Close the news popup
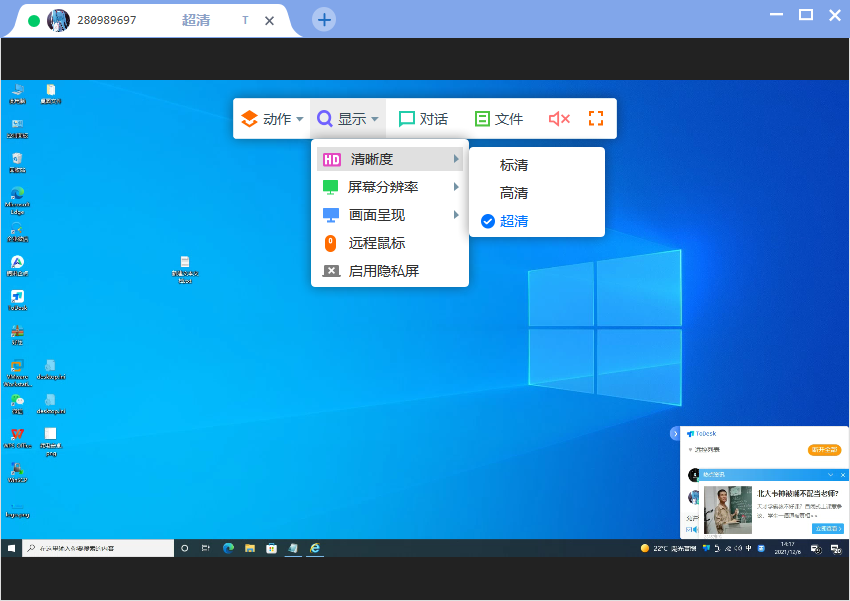The height and width of the screenshot is (601, 850). 843,475
